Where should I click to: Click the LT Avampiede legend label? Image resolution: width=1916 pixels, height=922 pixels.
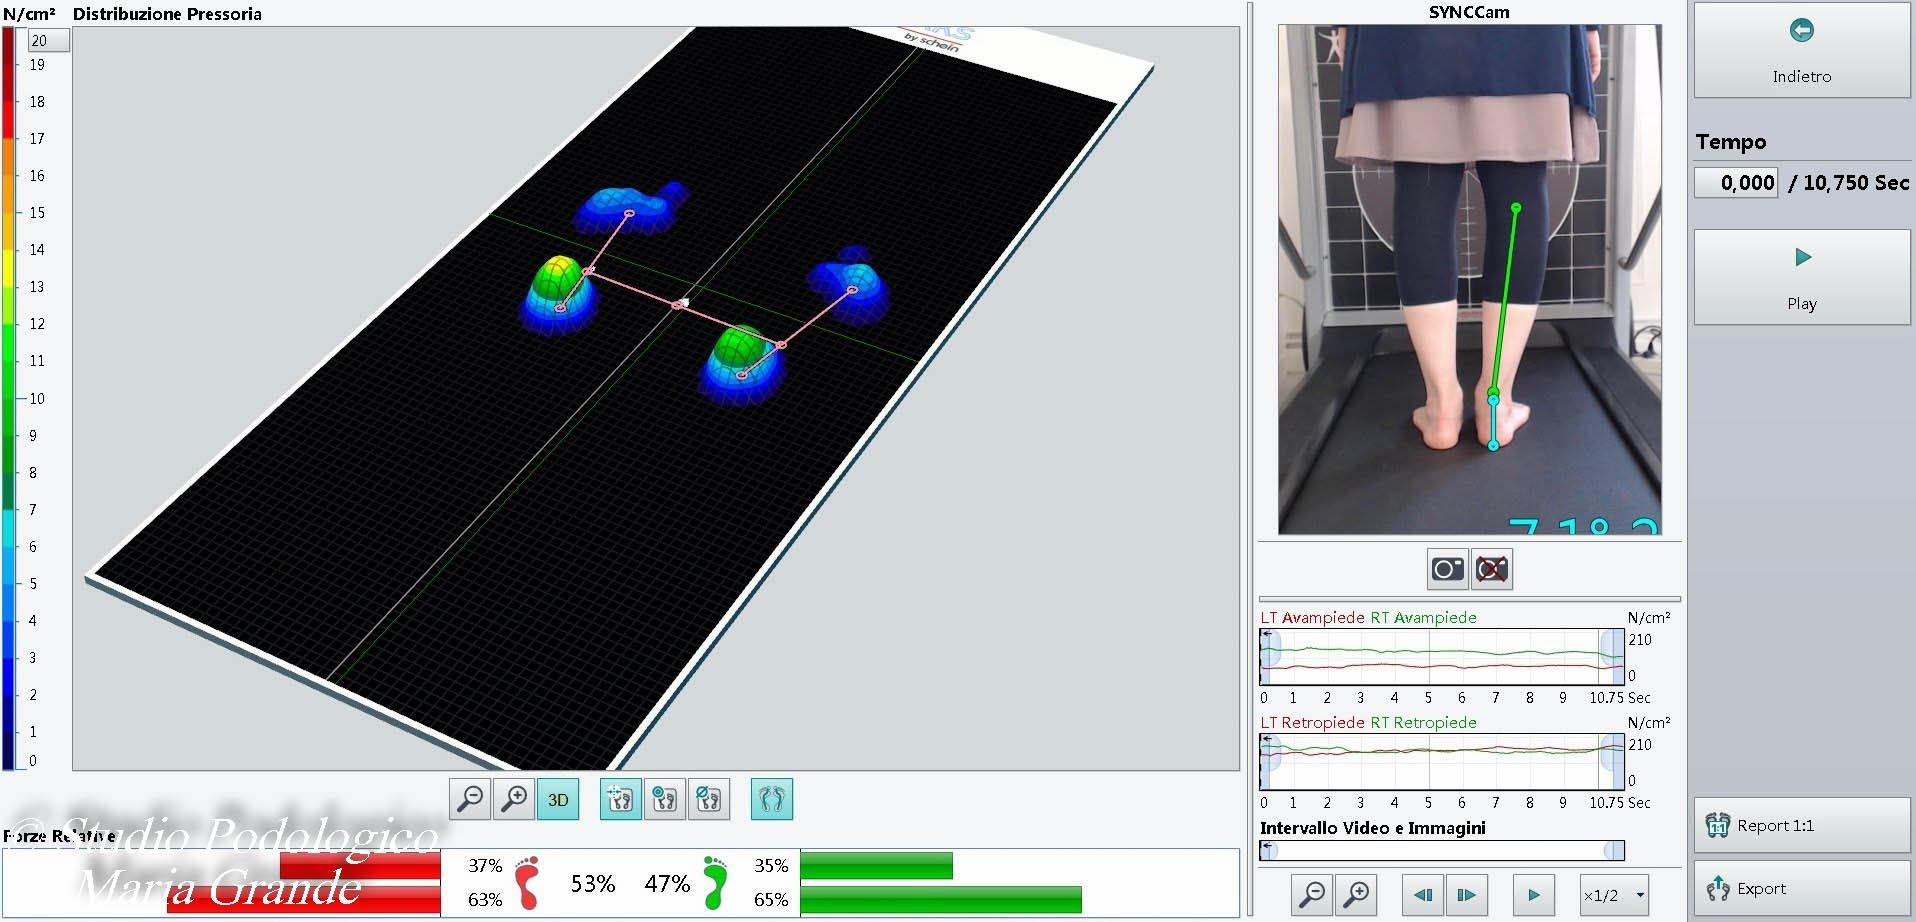(1312, 618)
